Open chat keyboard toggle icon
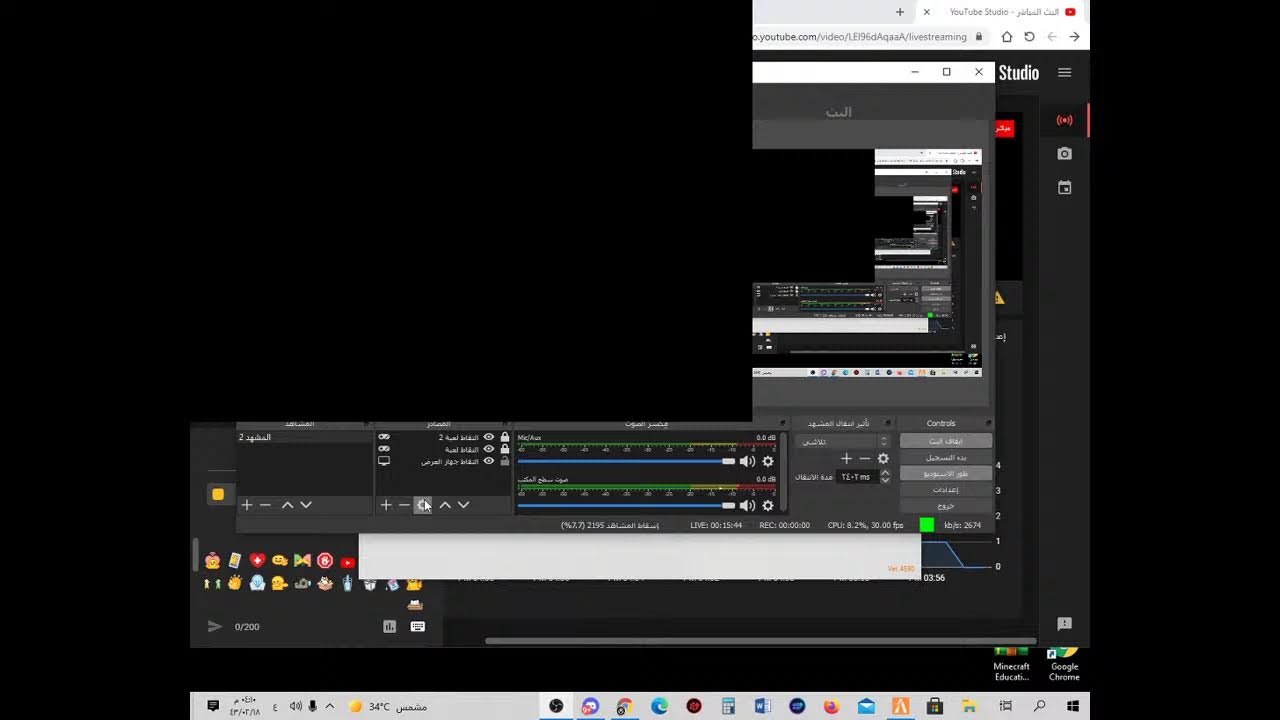Image resolution: width=1280 pixels, height=720 pixels. [418, 626]
